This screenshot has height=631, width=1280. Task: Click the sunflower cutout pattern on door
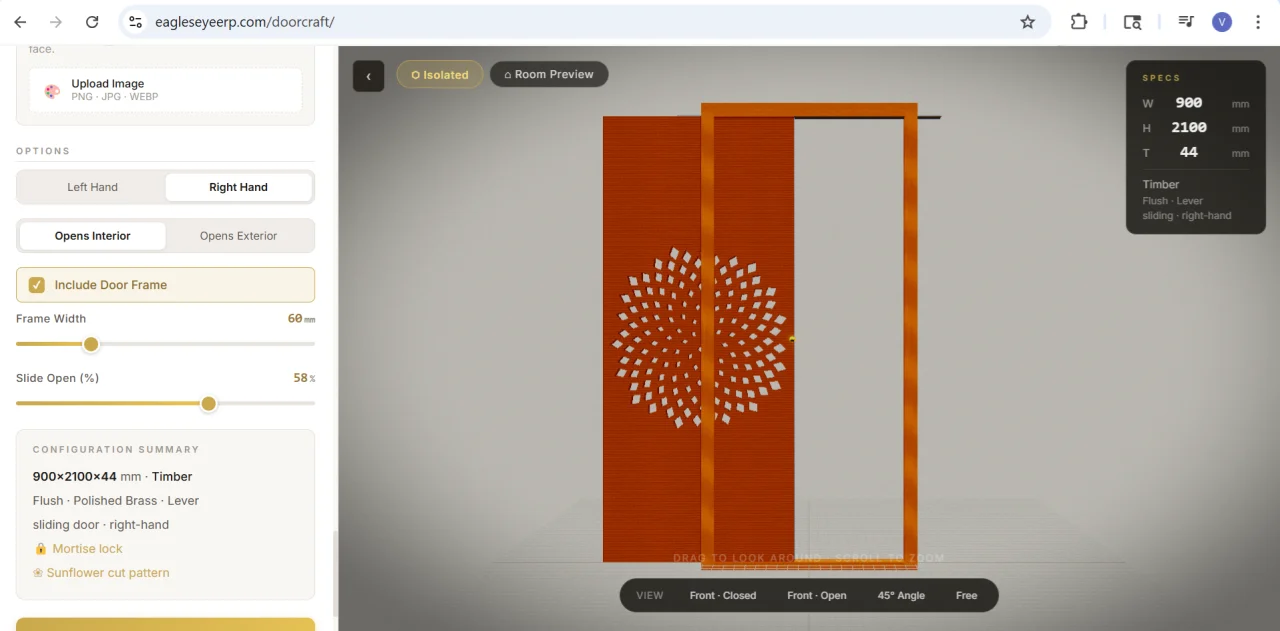(699, 338)
